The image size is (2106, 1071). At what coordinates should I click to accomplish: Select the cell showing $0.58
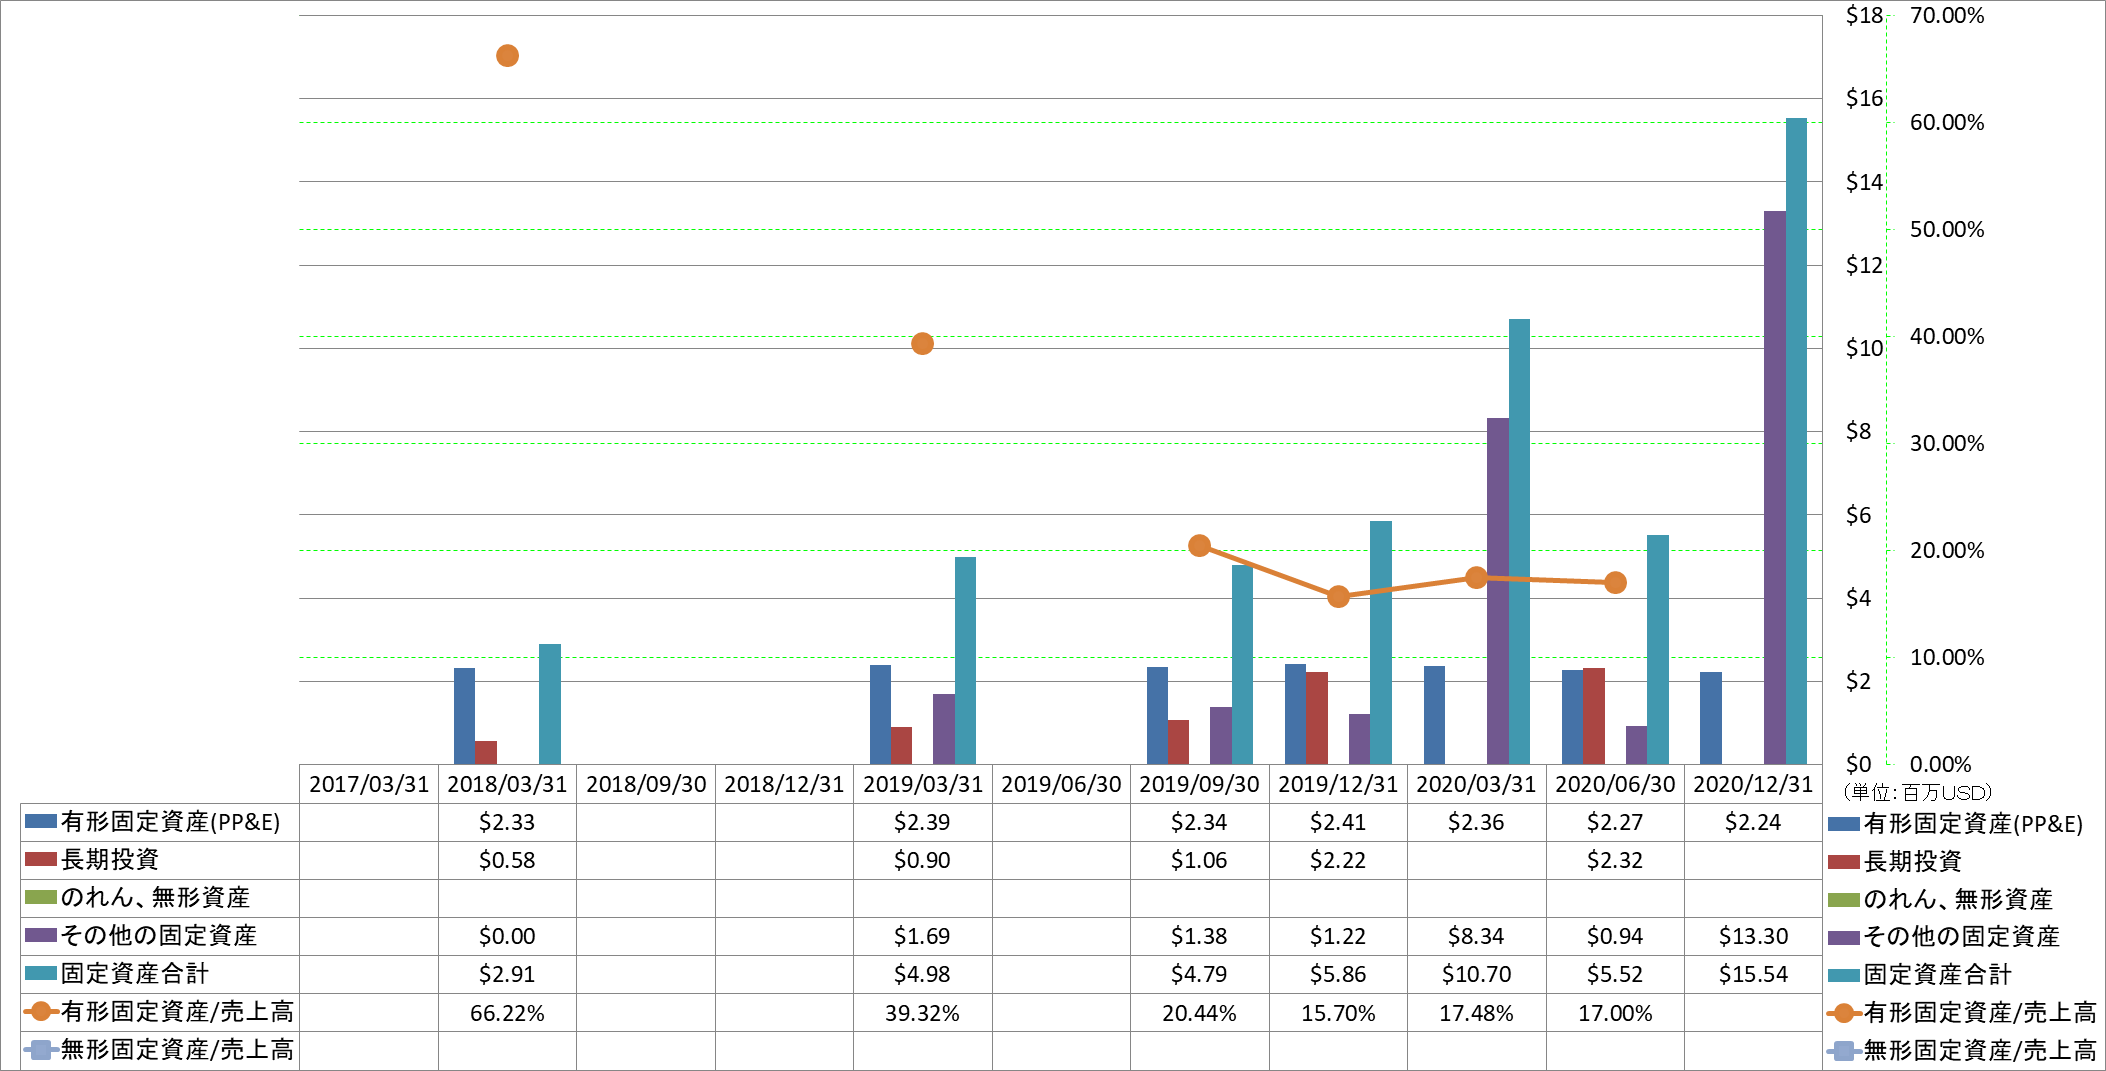pyautogui.click(x=507, y=860)
